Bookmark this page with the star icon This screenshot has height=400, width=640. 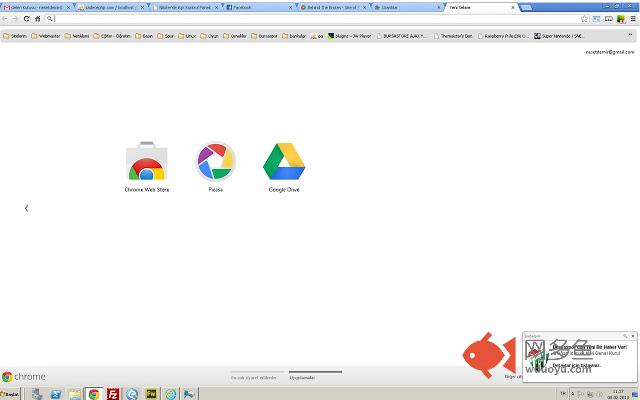click(584, 19)
